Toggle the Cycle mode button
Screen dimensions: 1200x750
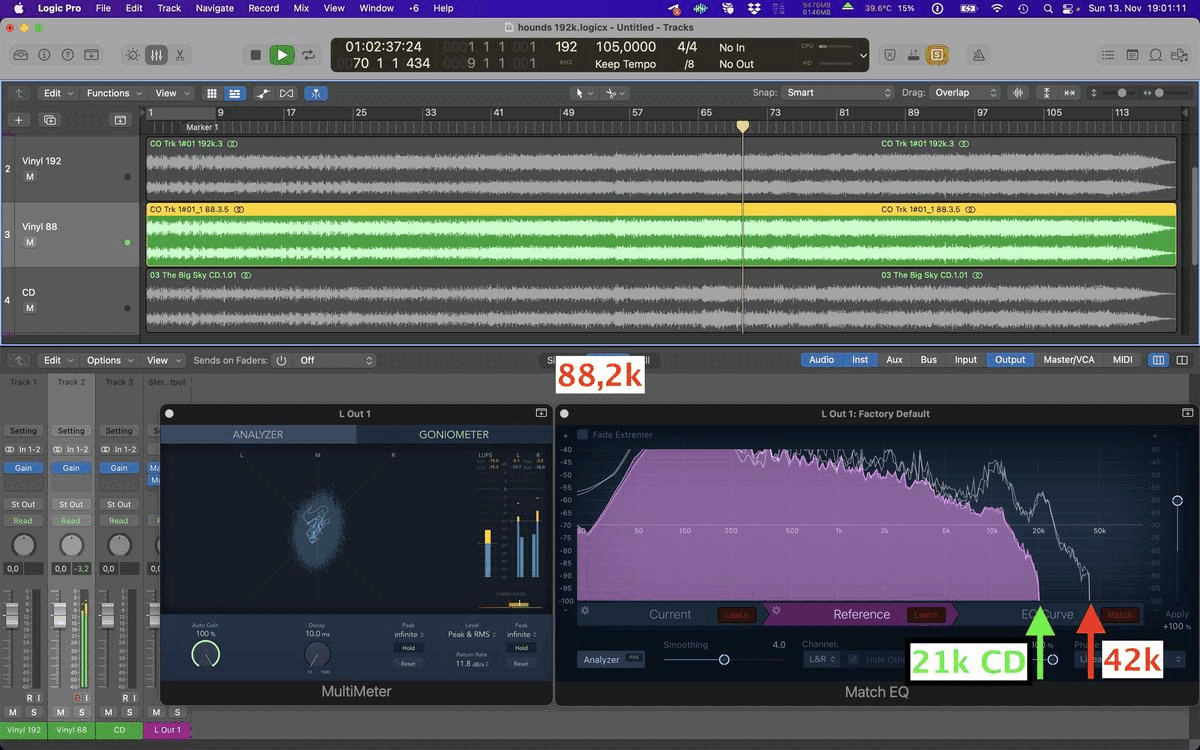pos(309,55)
